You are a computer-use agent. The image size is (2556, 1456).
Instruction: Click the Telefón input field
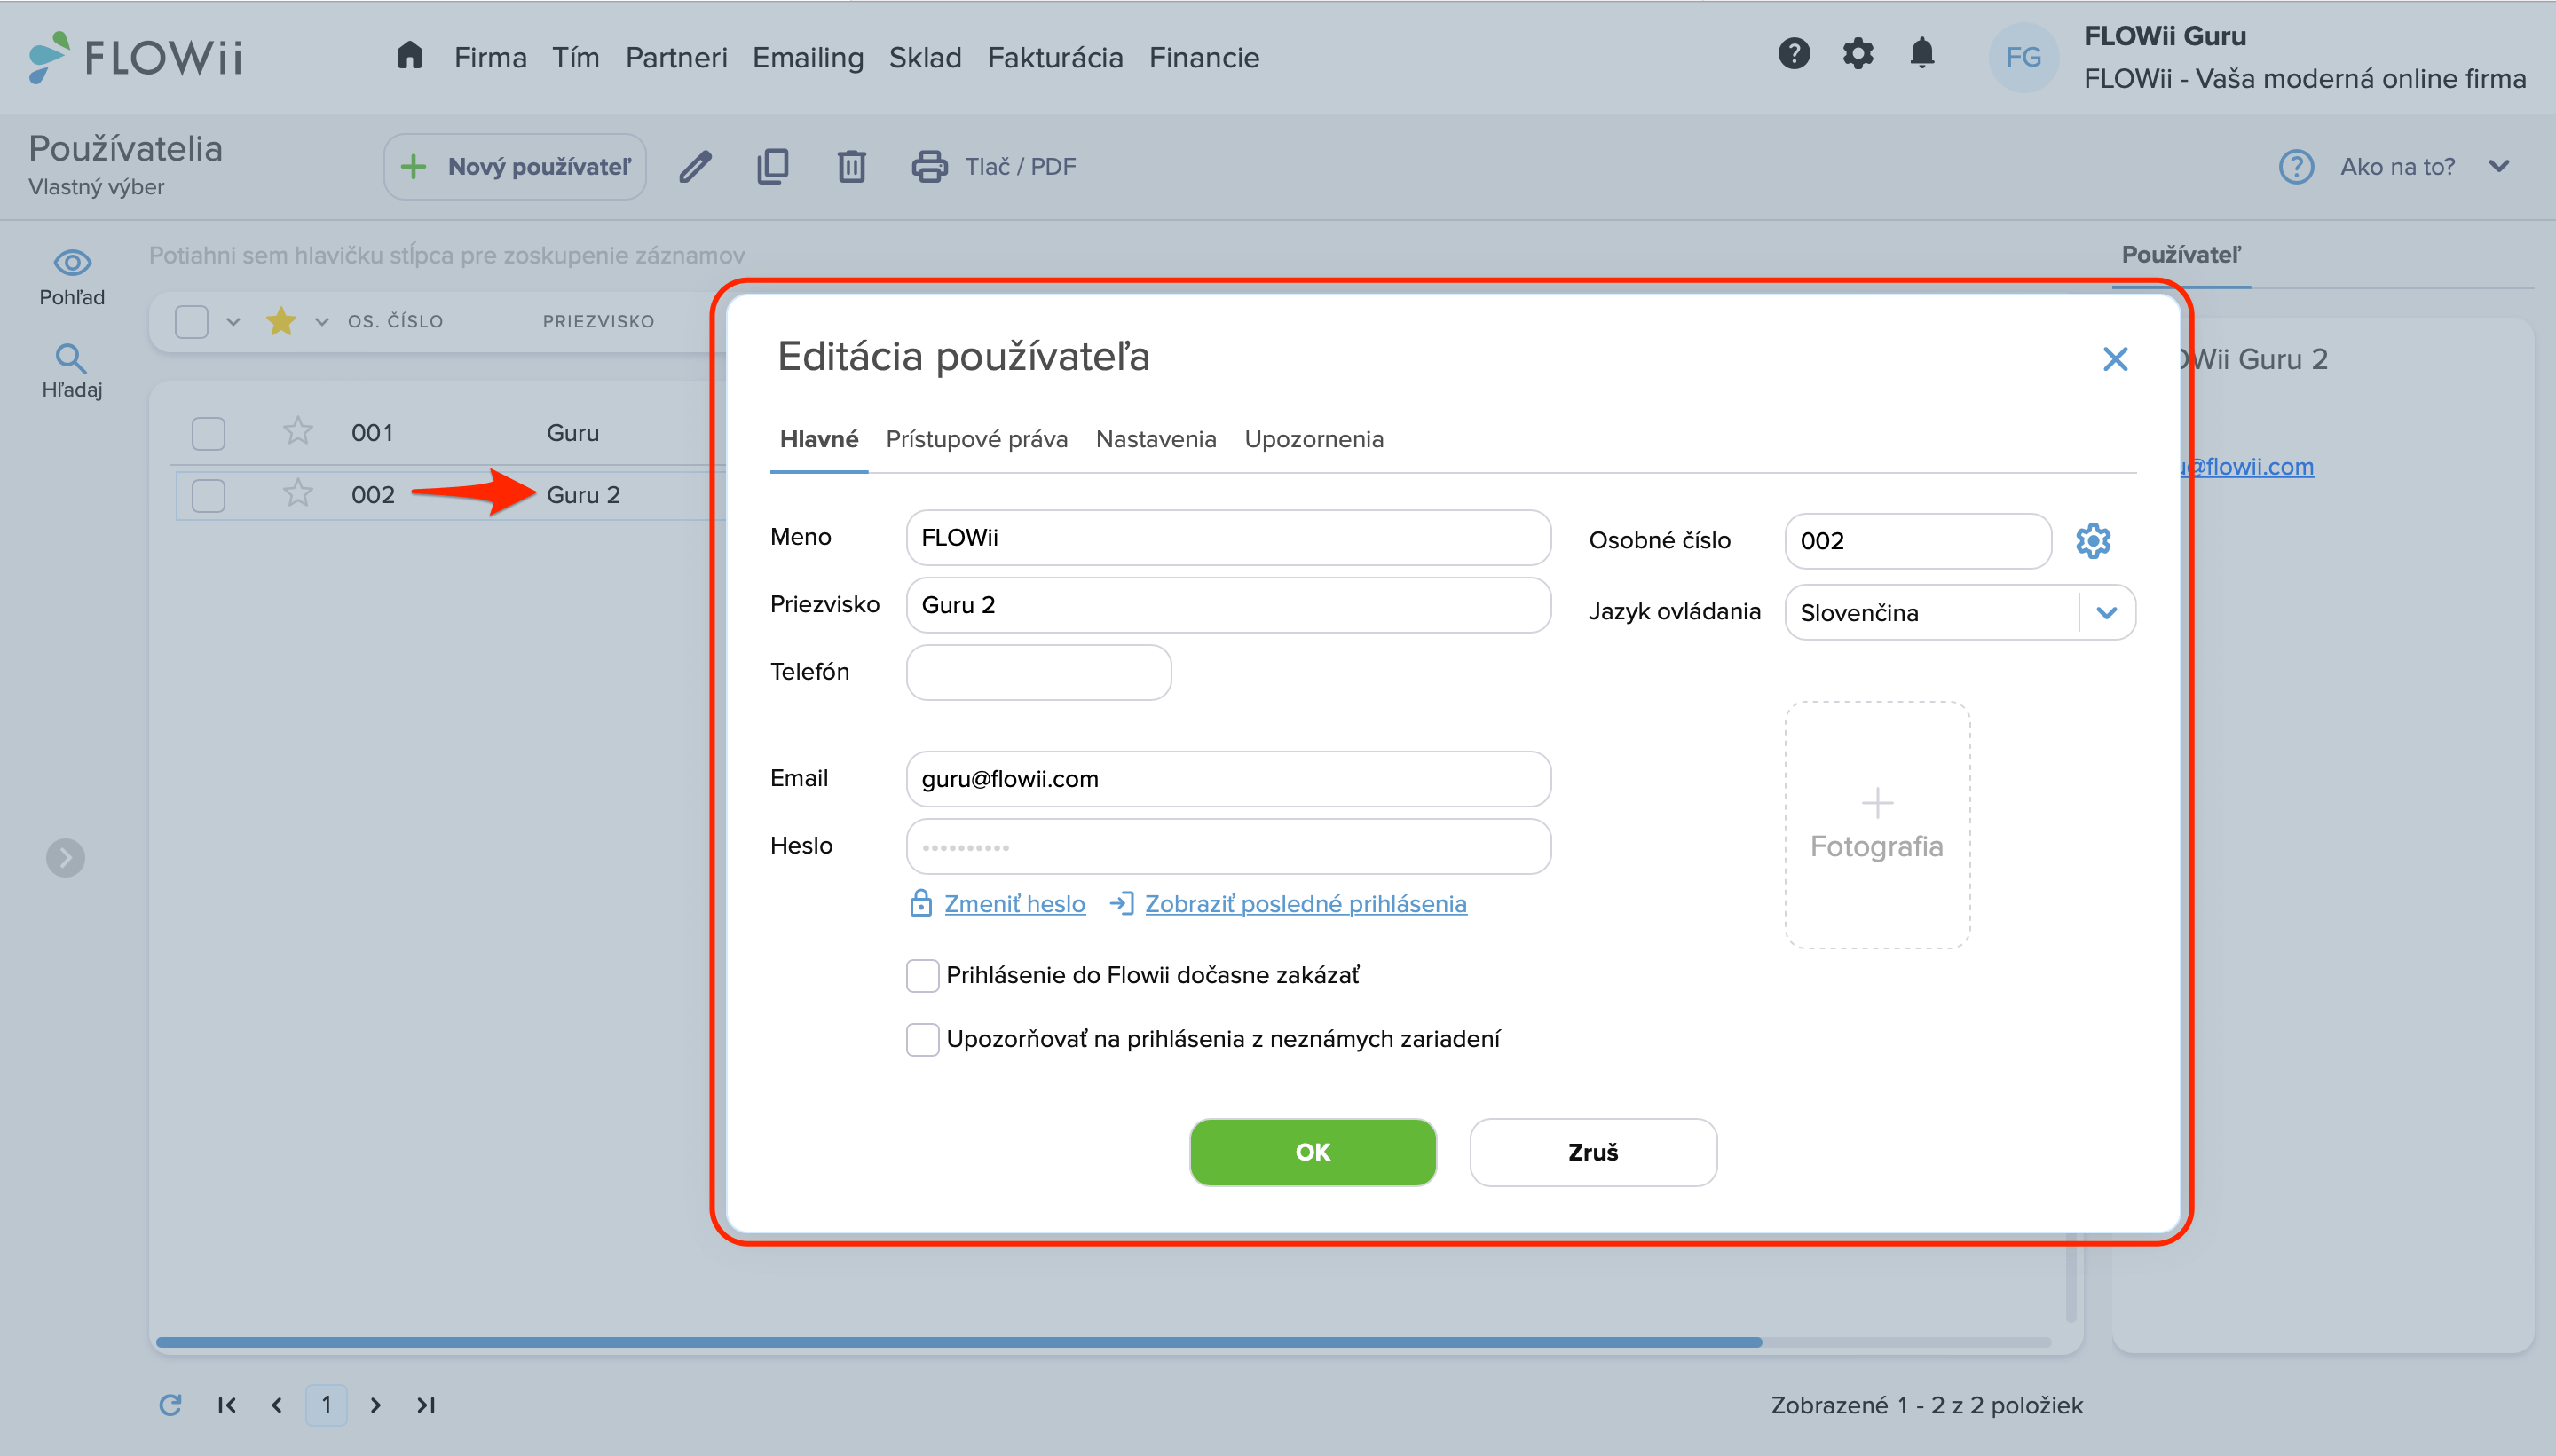coord(1038,672)
